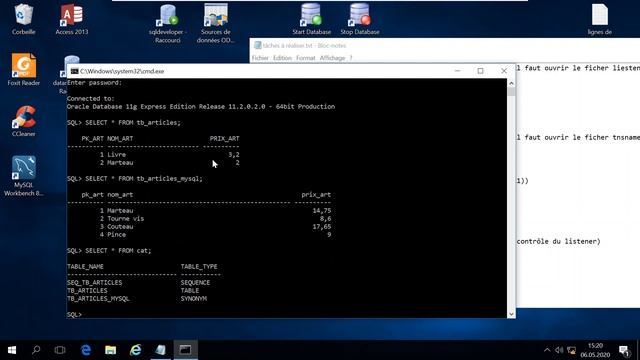Click 'SELECT * FROM tb_articles_mysql;' command

[144, 178]
